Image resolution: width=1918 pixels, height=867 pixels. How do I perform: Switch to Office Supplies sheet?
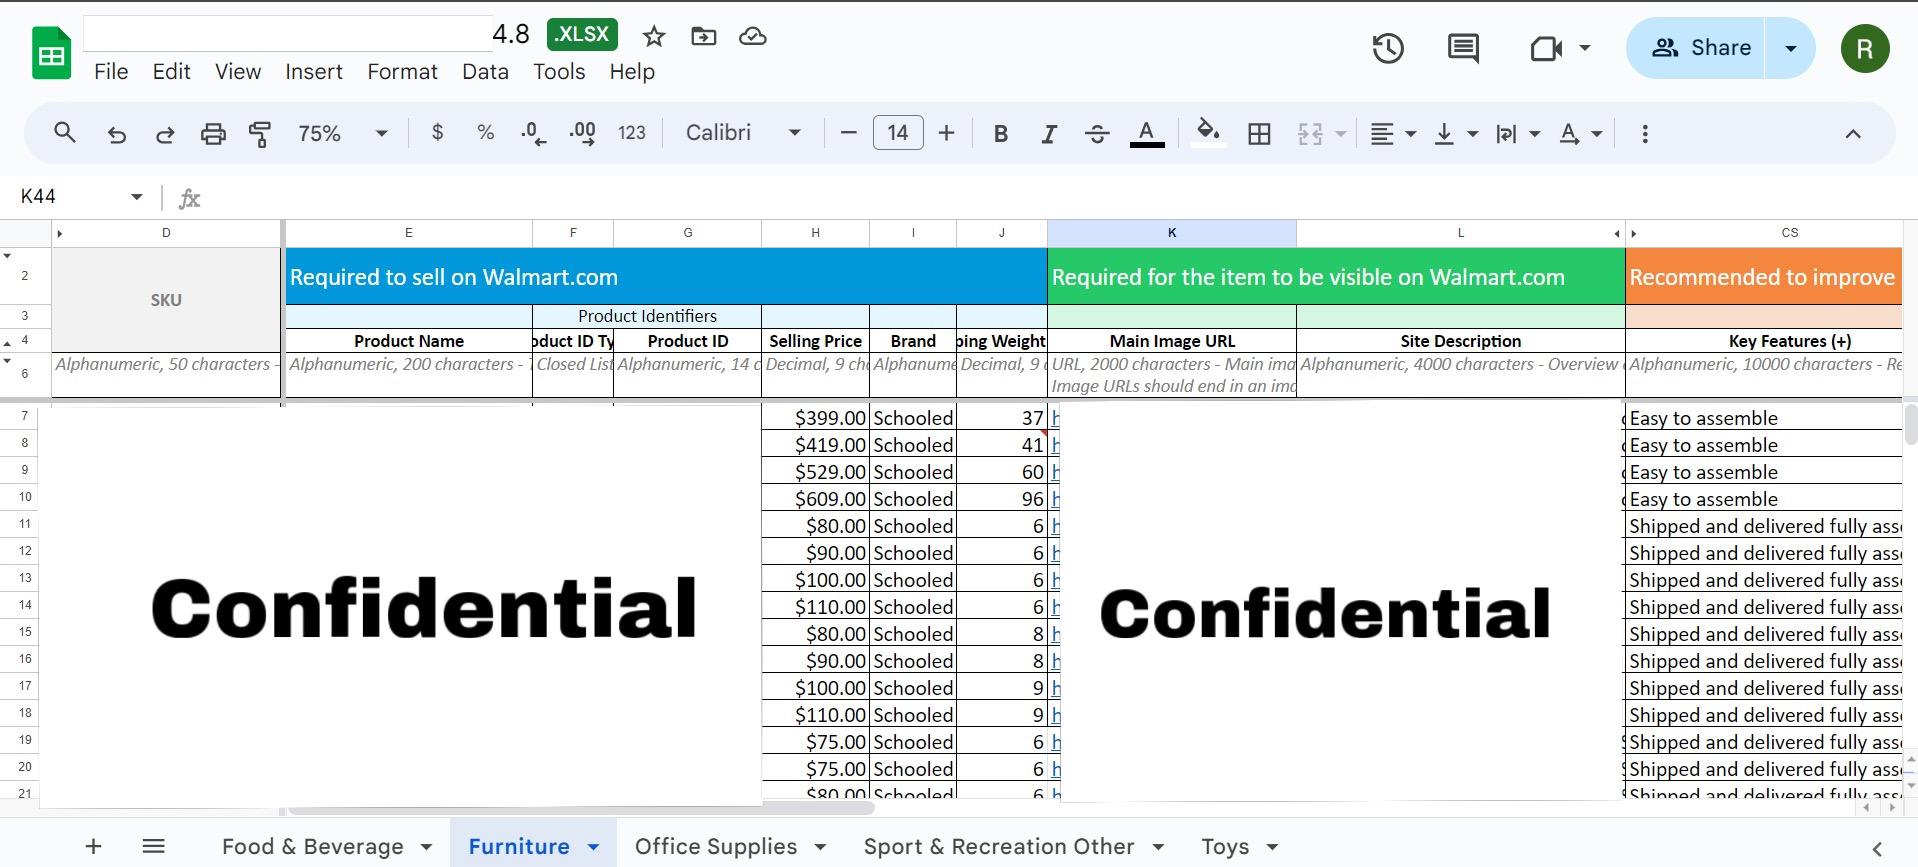[716, 847]
